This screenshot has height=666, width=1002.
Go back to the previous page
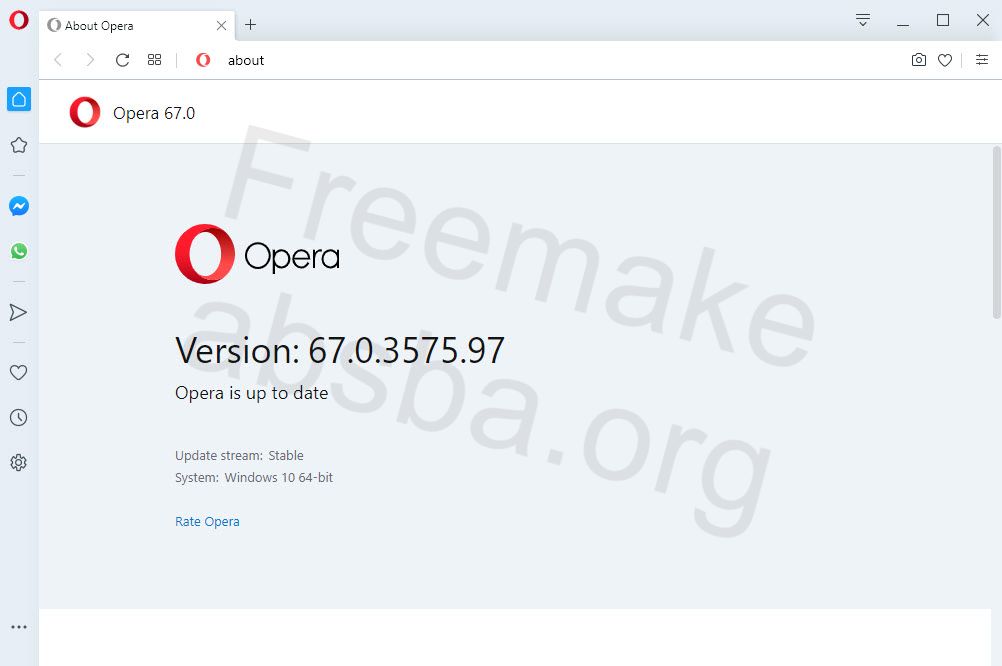click(x=58, y=60)
